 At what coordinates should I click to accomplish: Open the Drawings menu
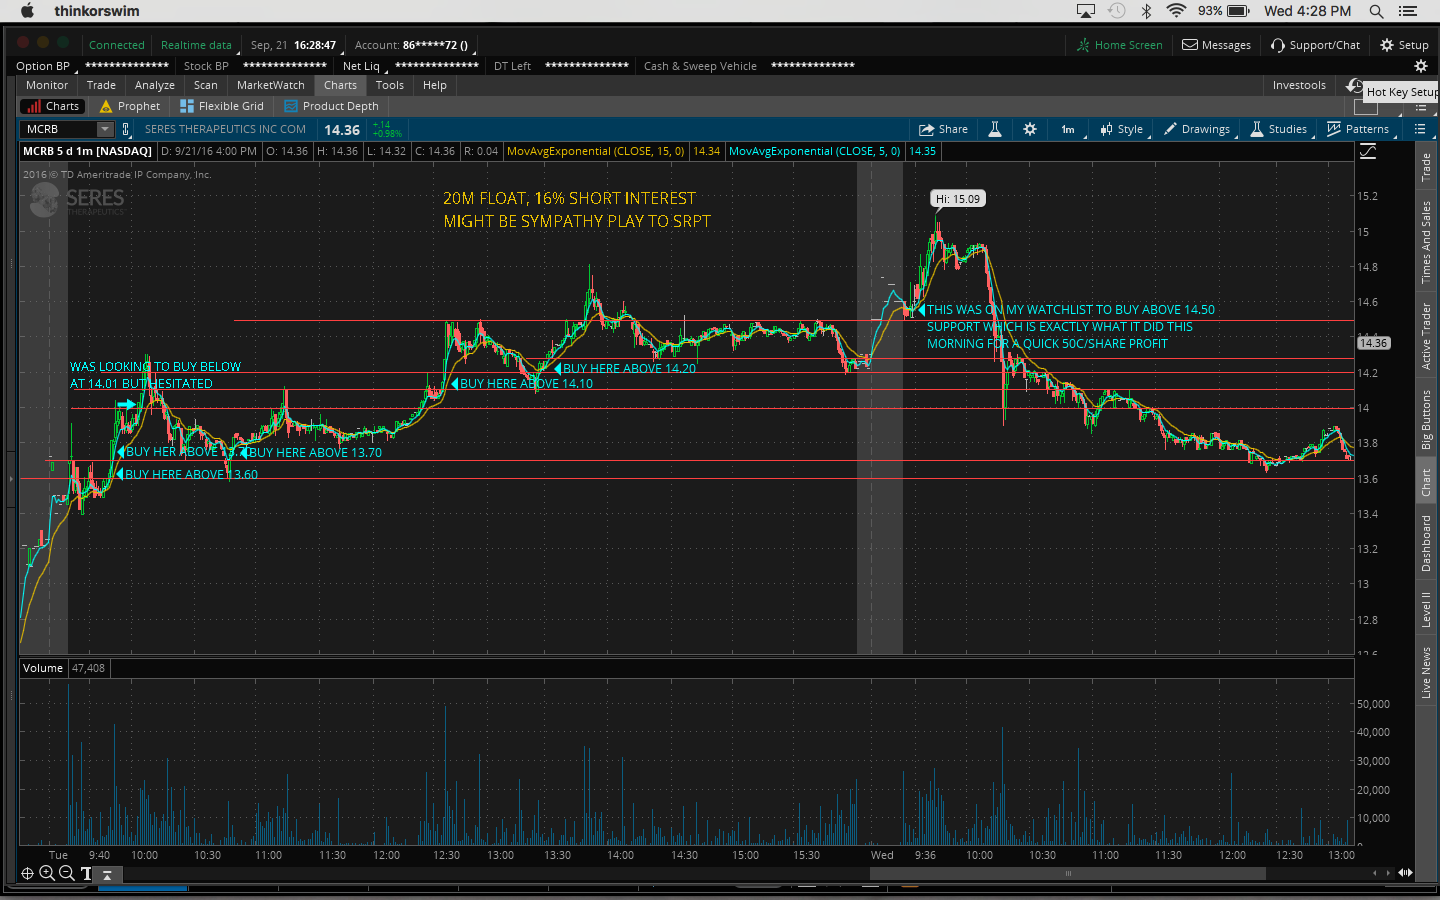point(1197,129)
